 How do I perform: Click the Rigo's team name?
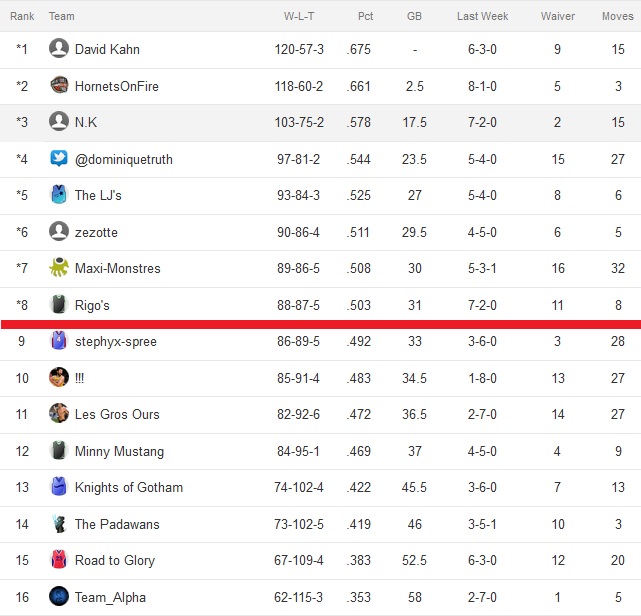coord(92,305)
